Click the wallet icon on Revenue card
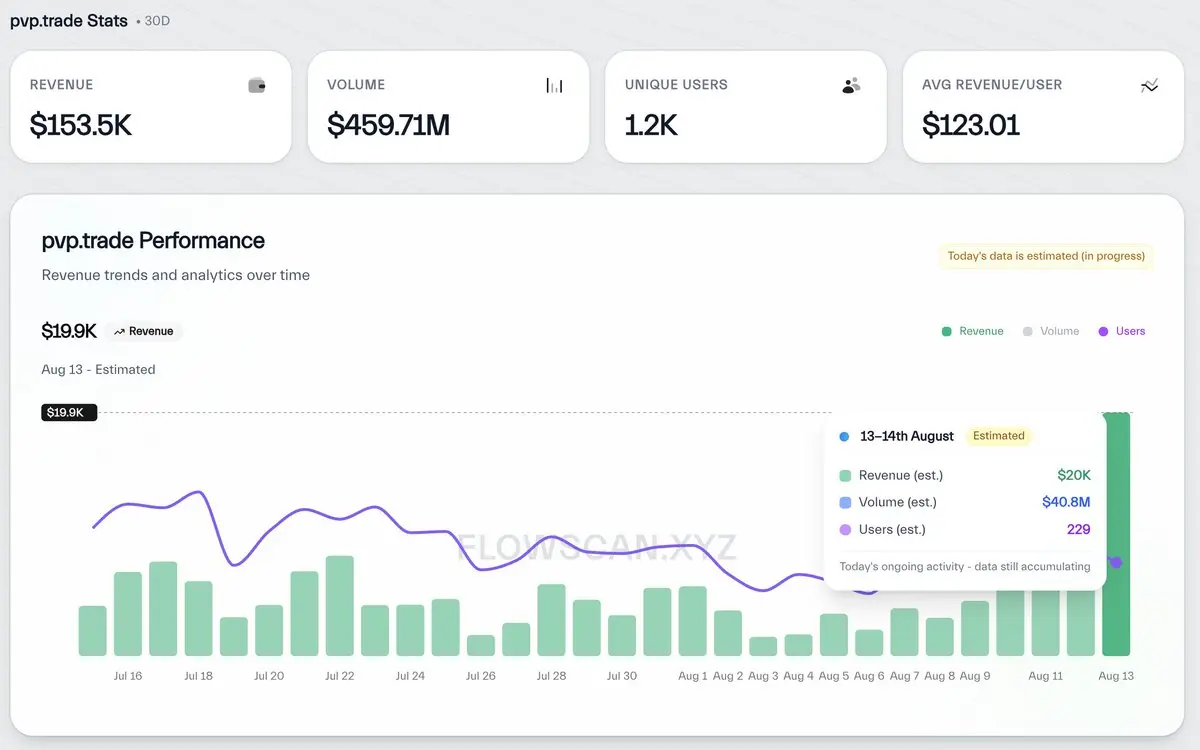 pos(257,86)
